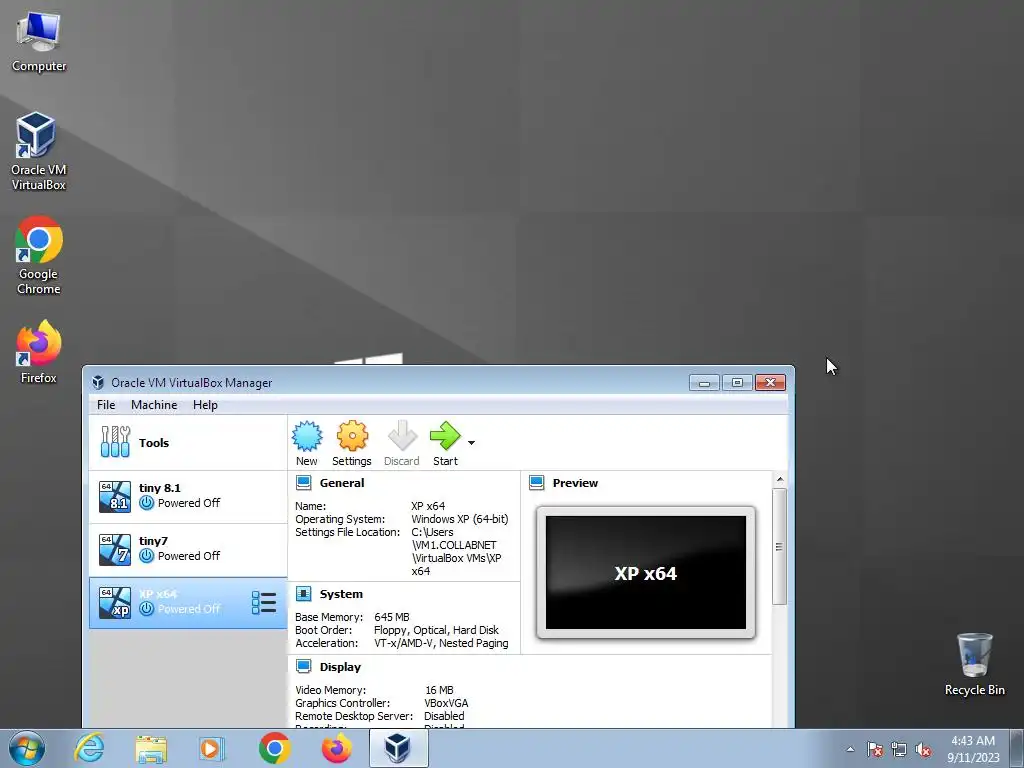Click the Action Center flag tray icon
This screenshot has height=768, width=1024.
coord(875,749)
